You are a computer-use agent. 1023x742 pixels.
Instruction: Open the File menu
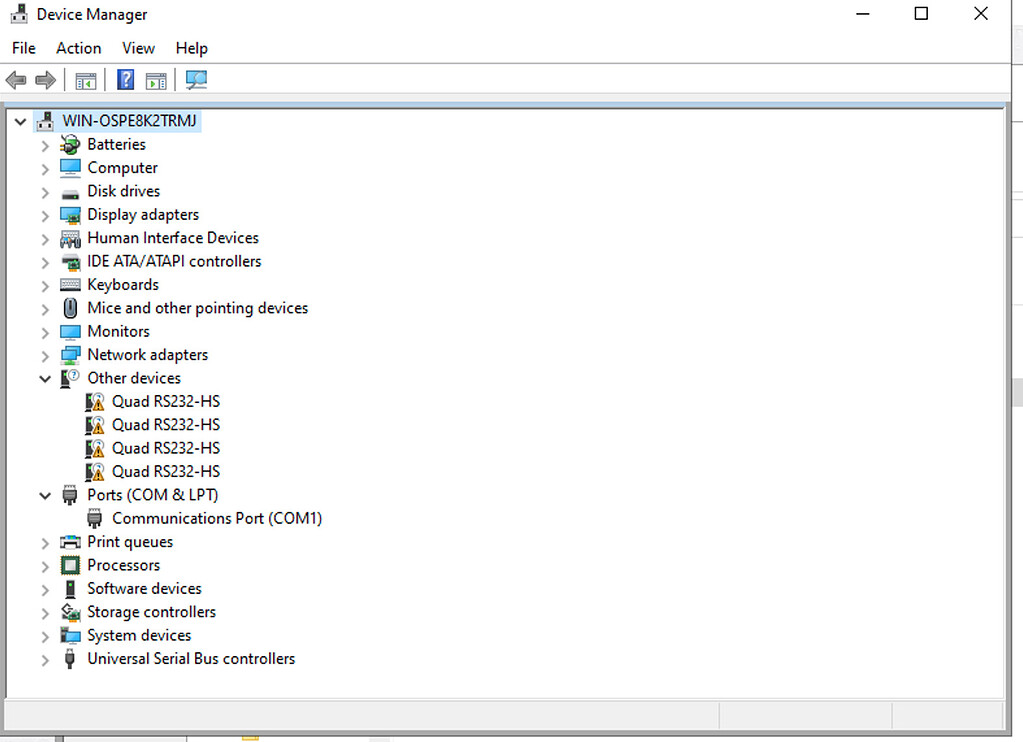(23, 48)
